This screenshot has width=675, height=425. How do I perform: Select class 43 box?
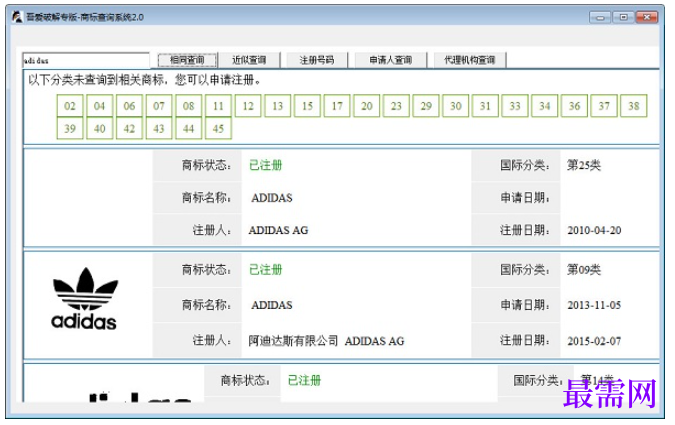159,128
